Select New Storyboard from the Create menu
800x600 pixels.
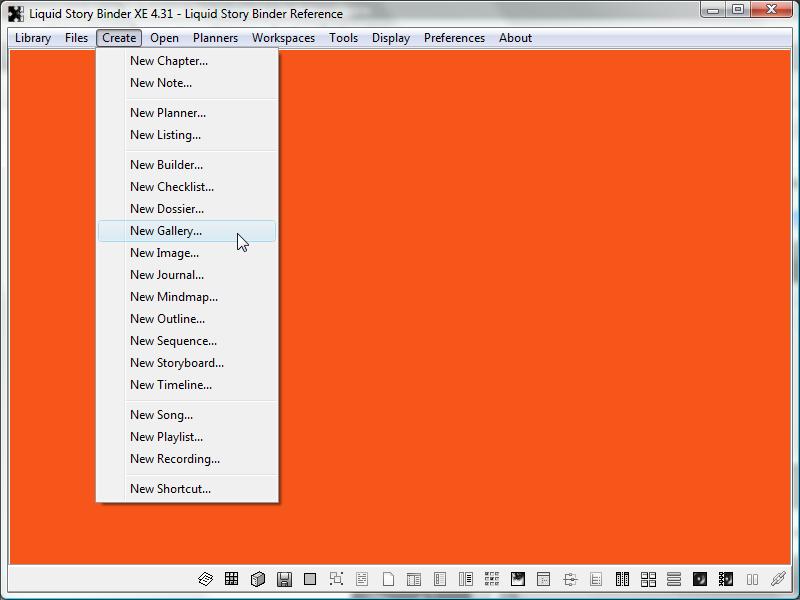tap(177, 363)
